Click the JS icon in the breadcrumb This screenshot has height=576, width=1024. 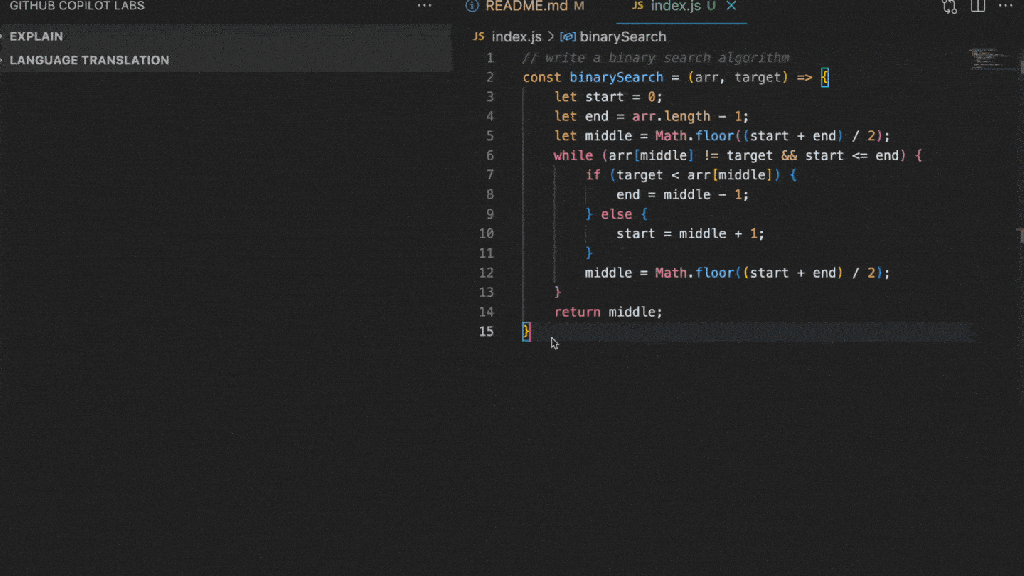pyautogui.click(x=479, y=37)
